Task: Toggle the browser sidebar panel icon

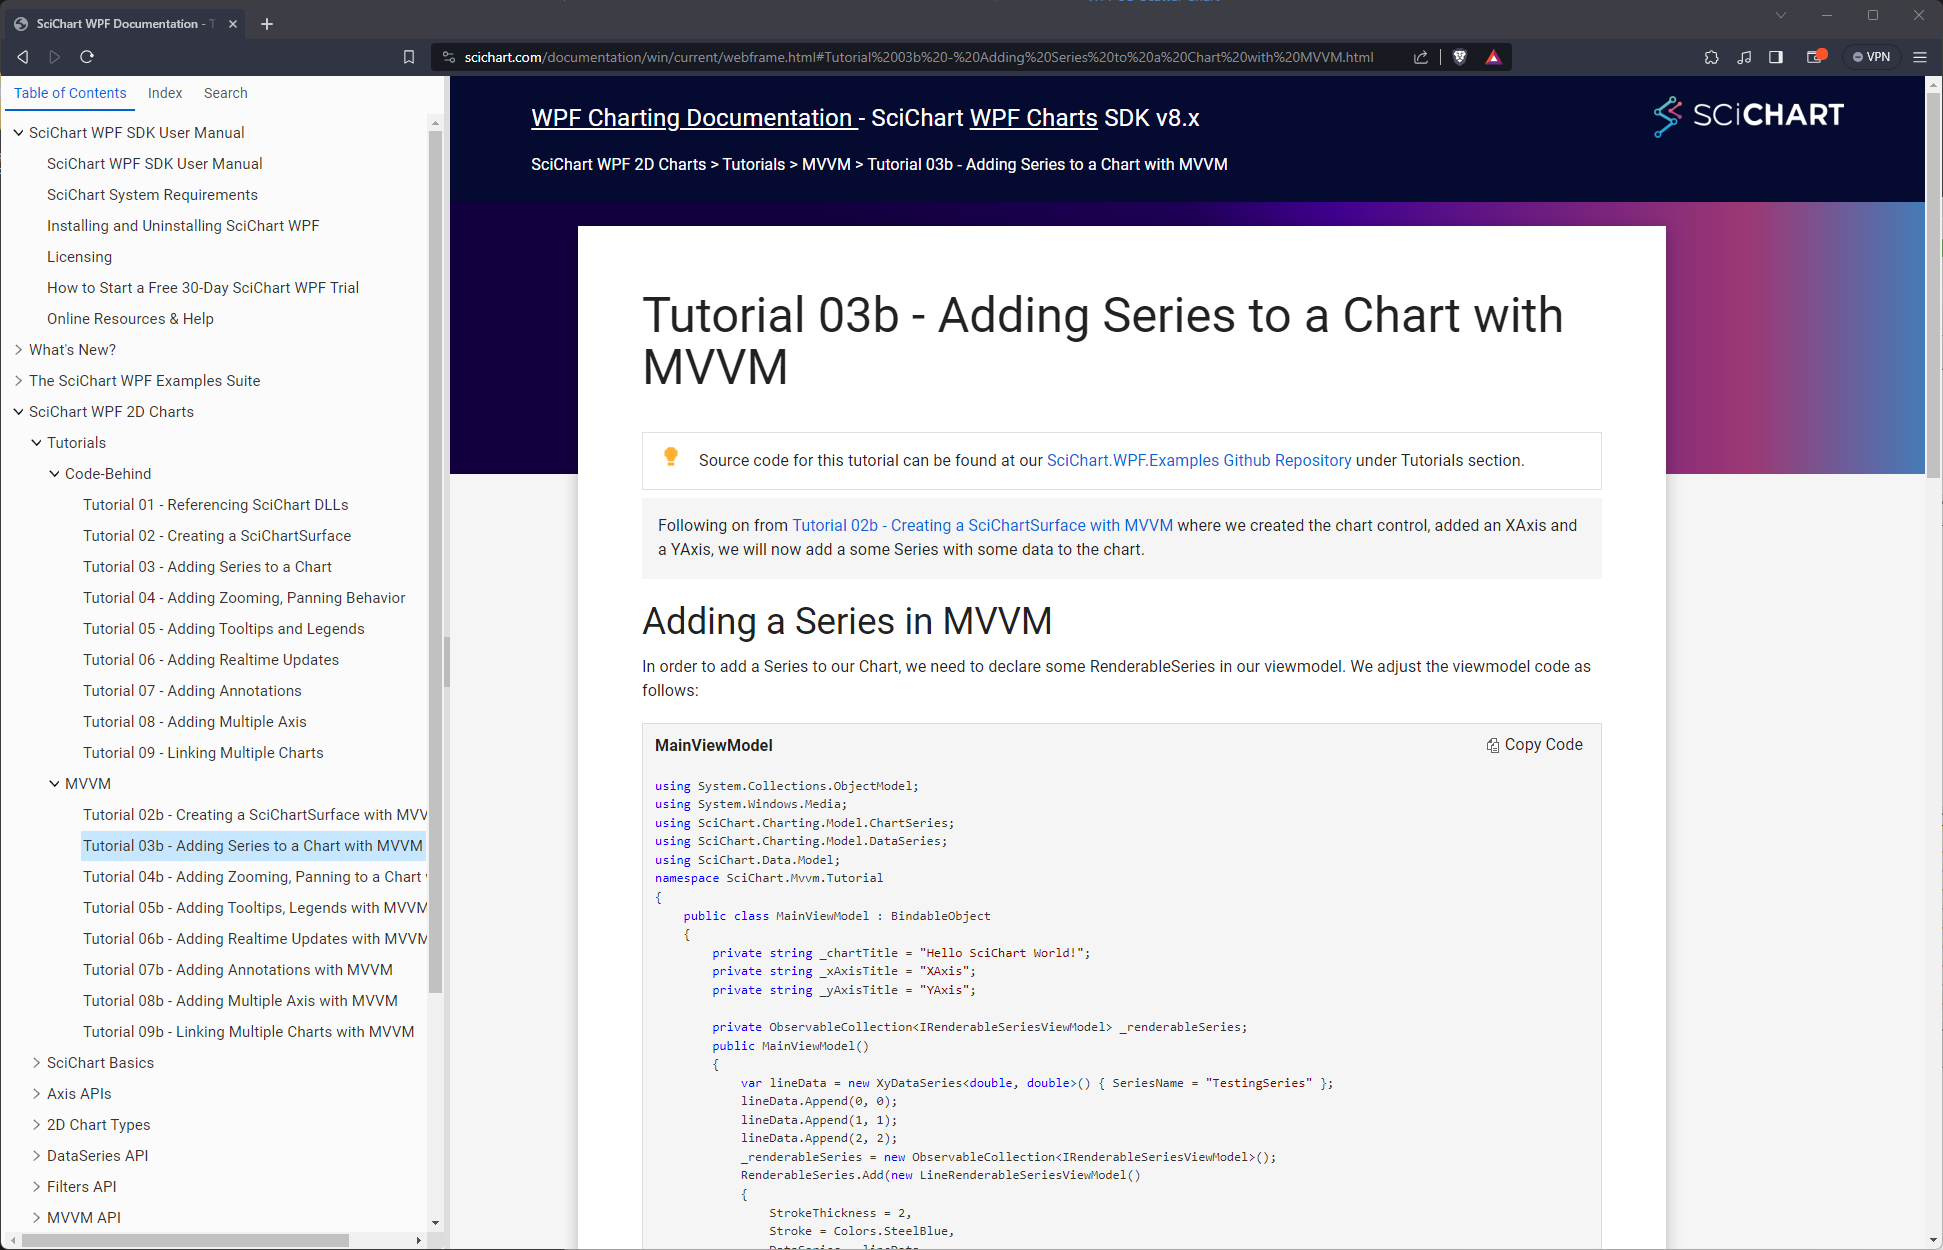Action: point(1776,57)
